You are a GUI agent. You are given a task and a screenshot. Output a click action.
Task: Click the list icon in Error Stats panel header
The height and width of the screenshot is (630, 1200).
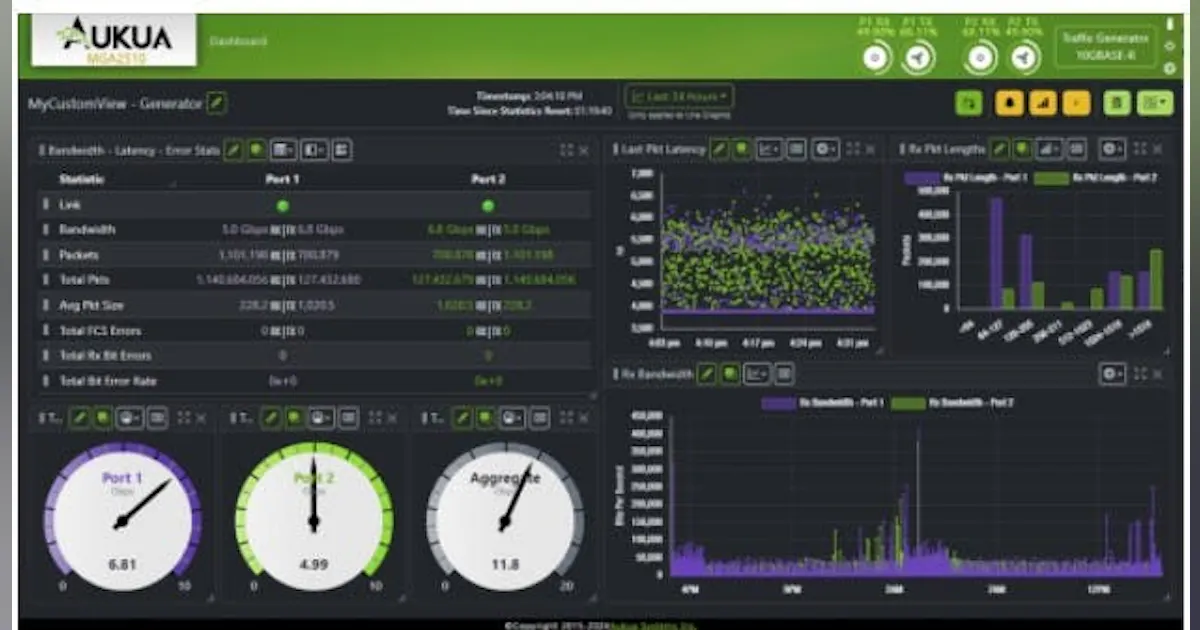pyautogui.click(x=342, y=150)
